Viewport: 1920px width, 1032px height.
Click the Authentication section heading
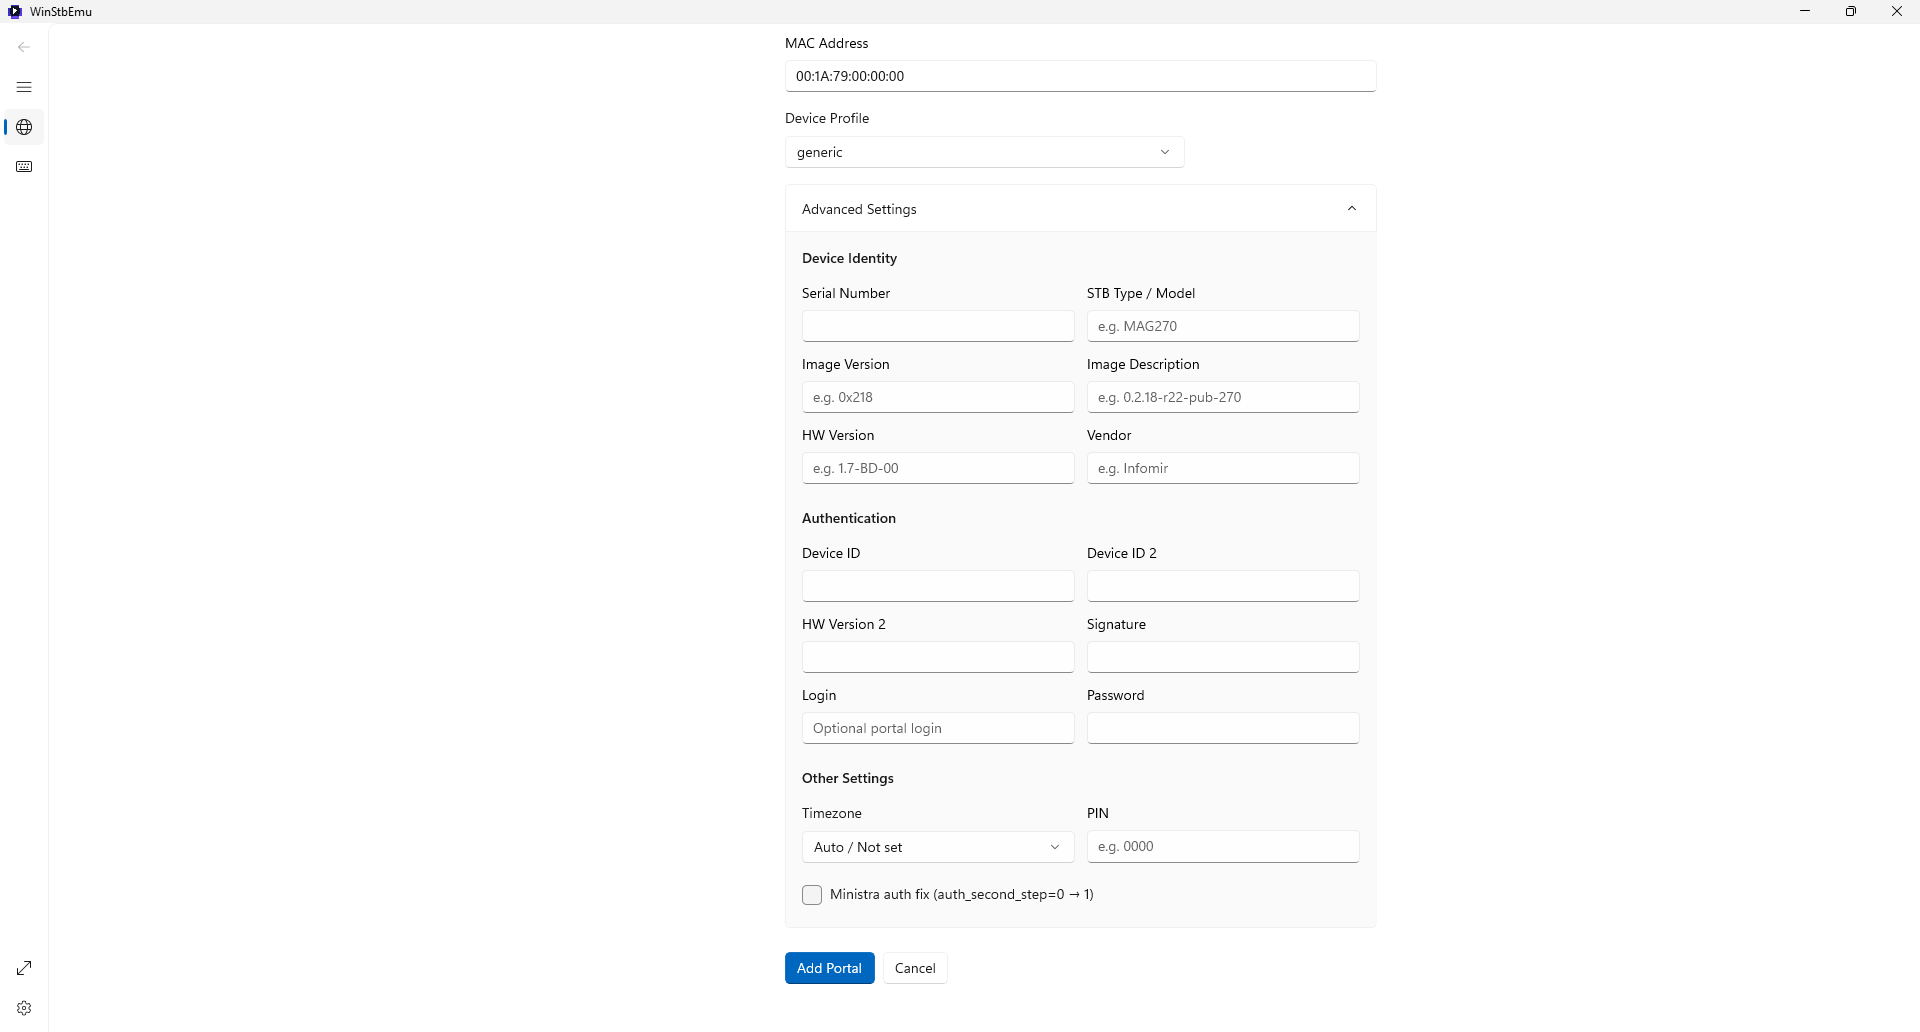coord(849,518)
